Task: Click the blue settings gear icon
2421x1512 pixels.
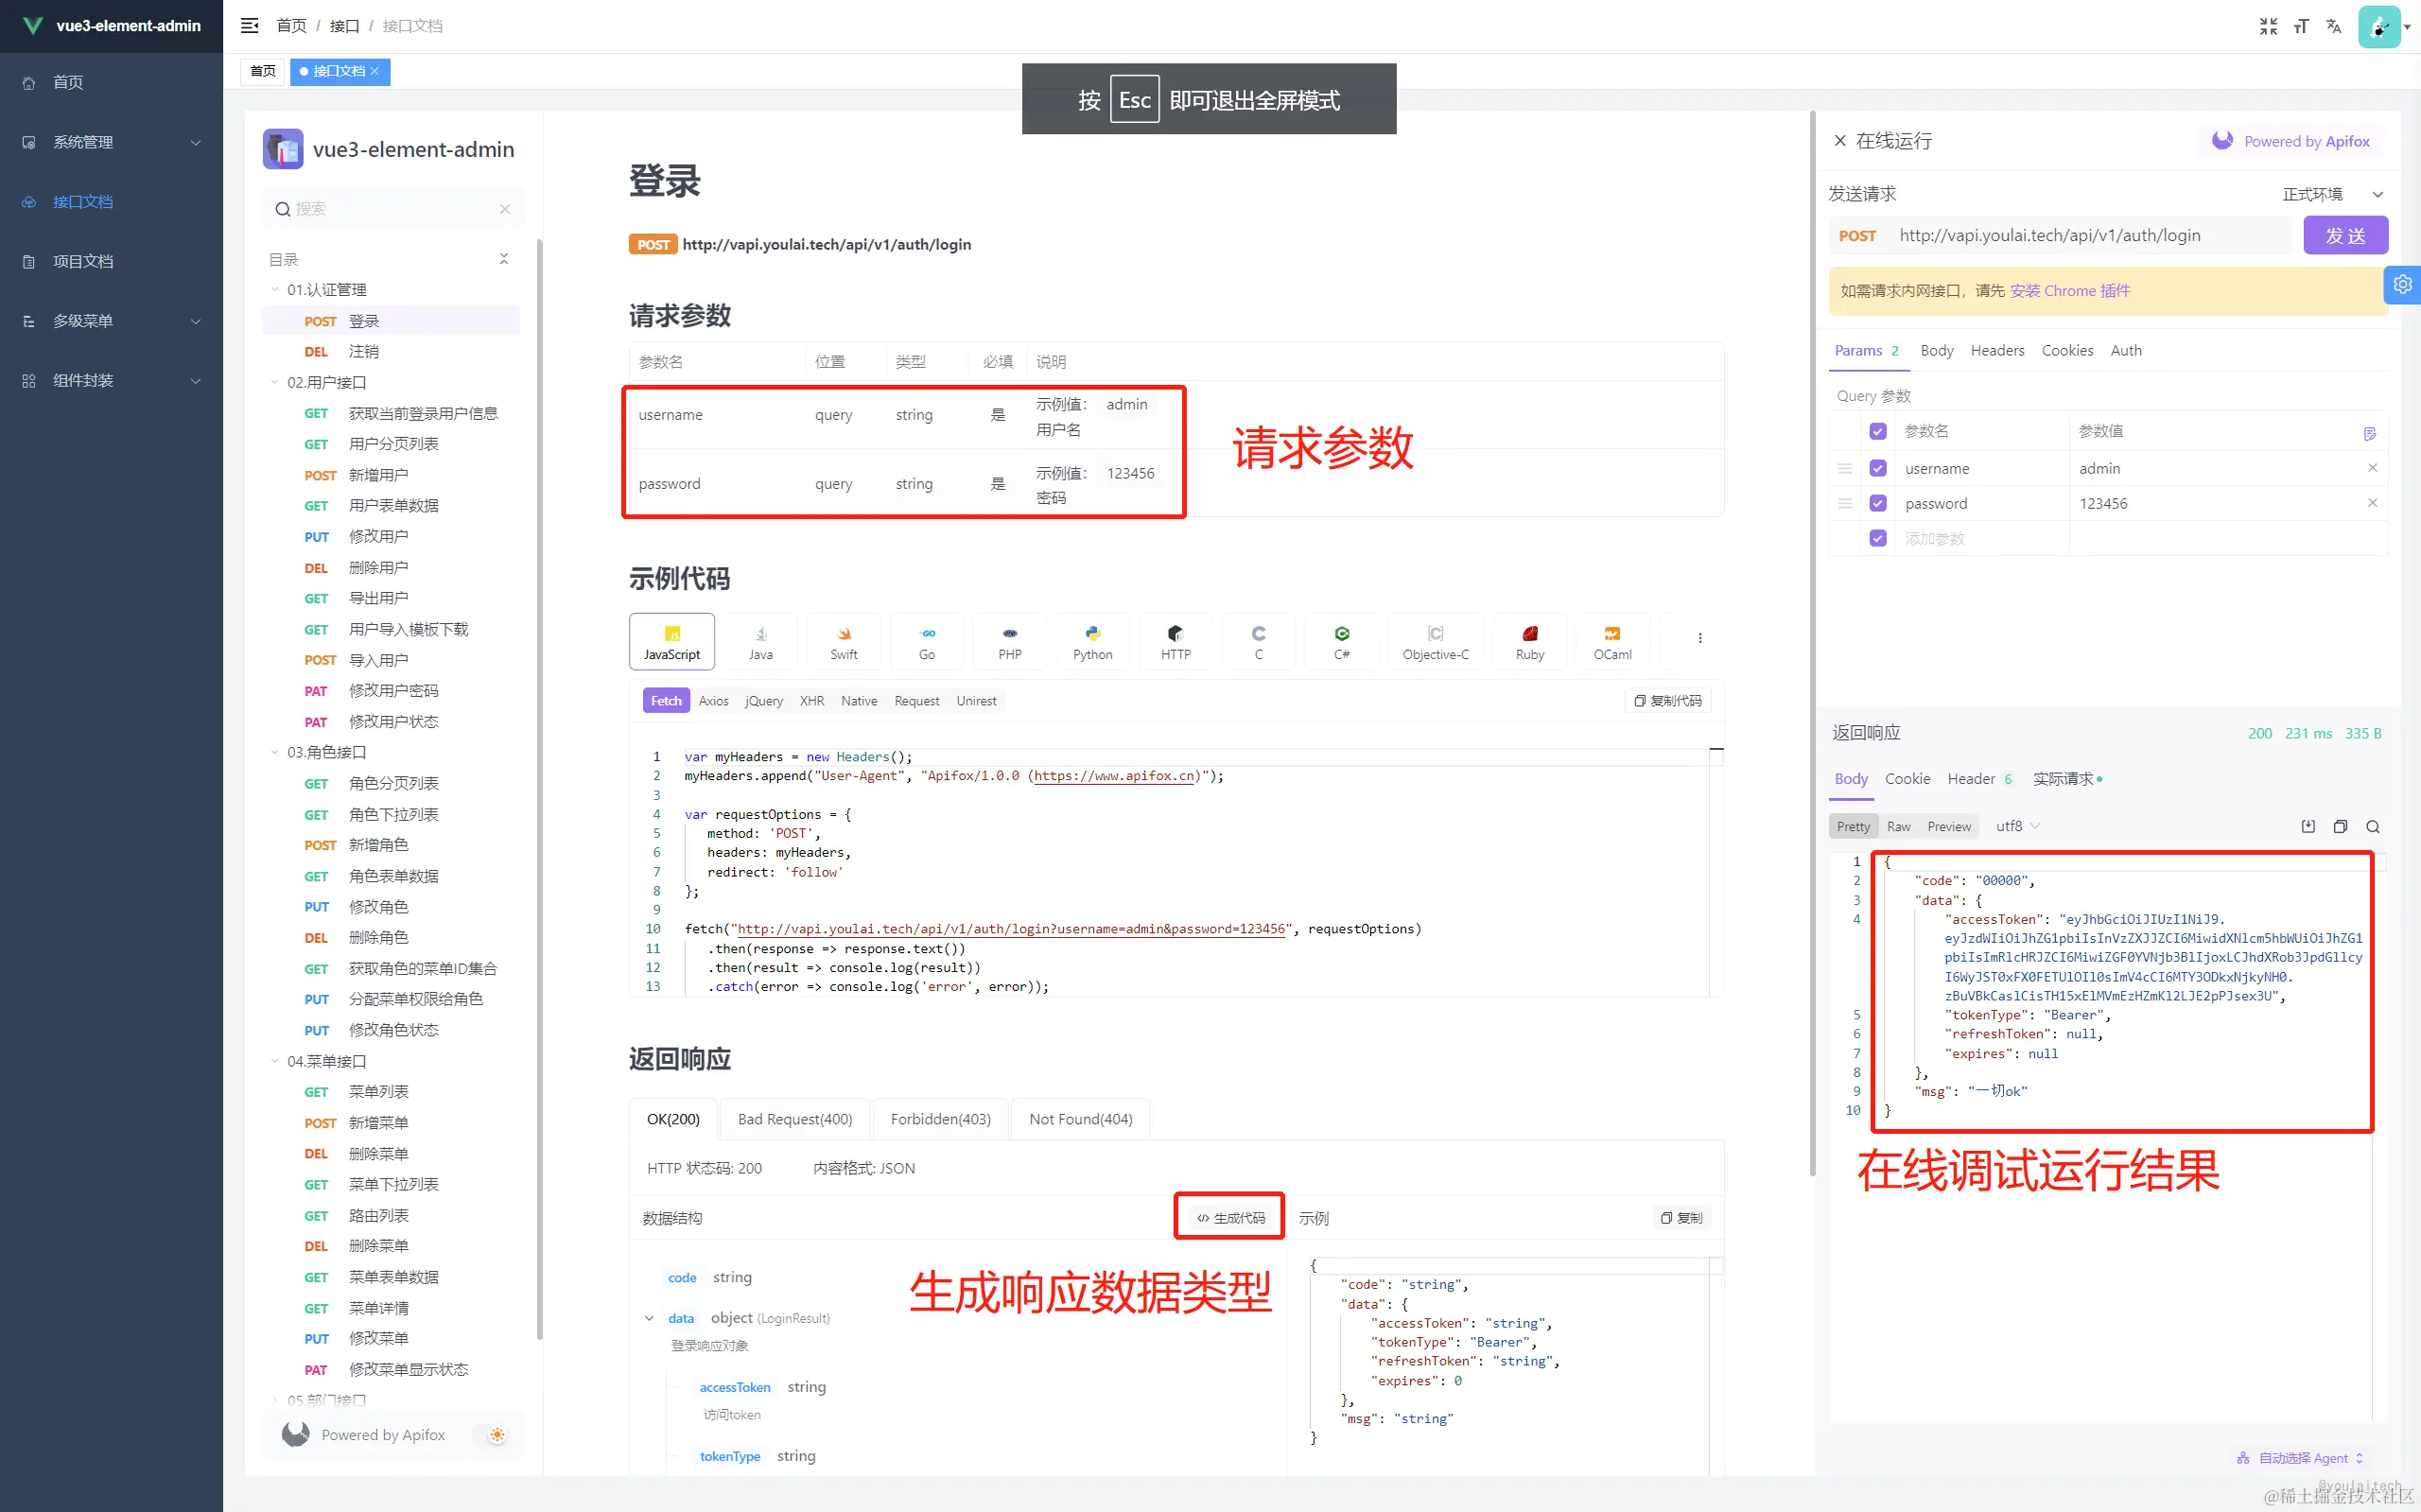Action: tap(2403, 285)
